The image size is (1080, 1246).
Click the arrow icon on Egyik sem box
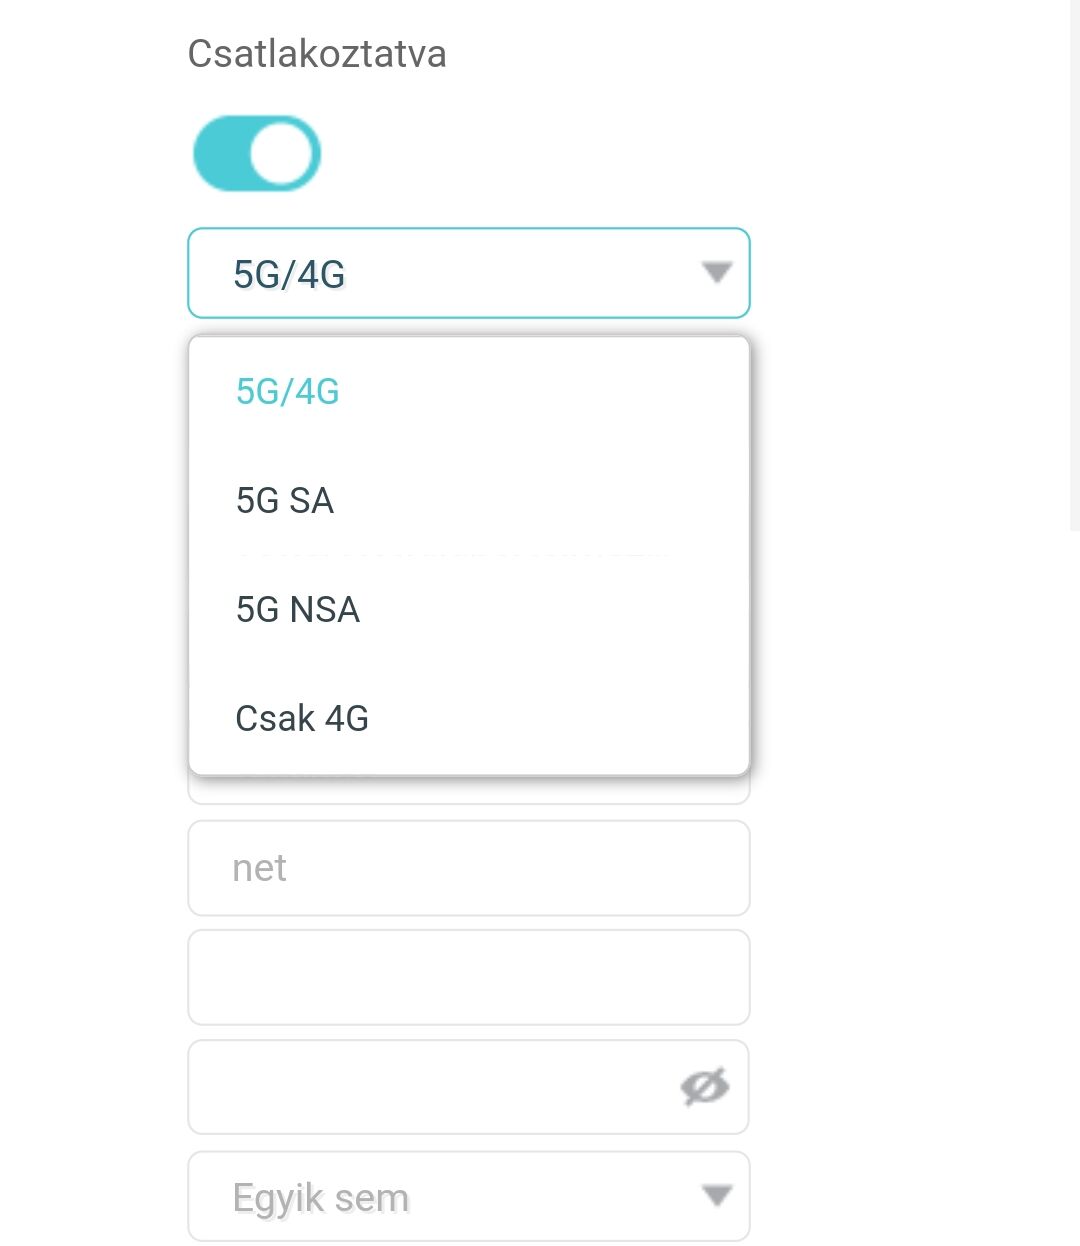[x=716, y=1196]
